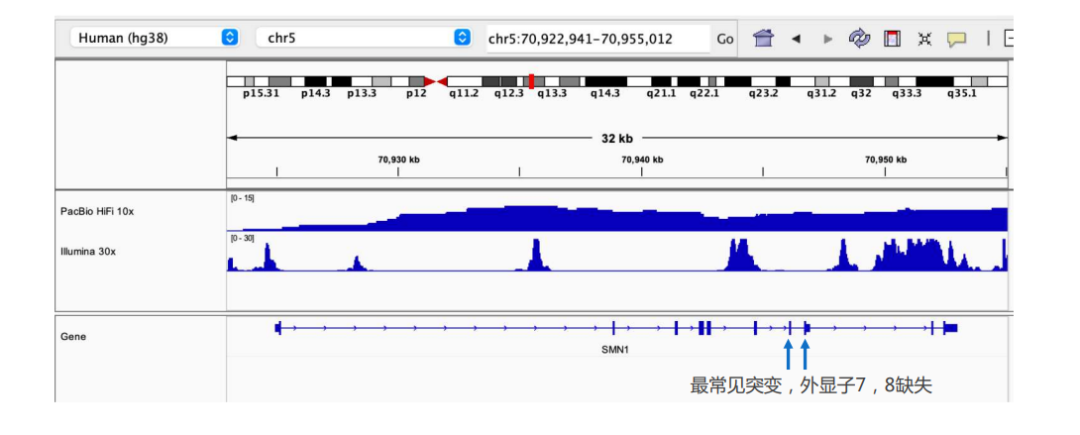The image size is (1080, 435).
Task: Click the [0 - 30] data range label
Action: [x=242, y=238]
